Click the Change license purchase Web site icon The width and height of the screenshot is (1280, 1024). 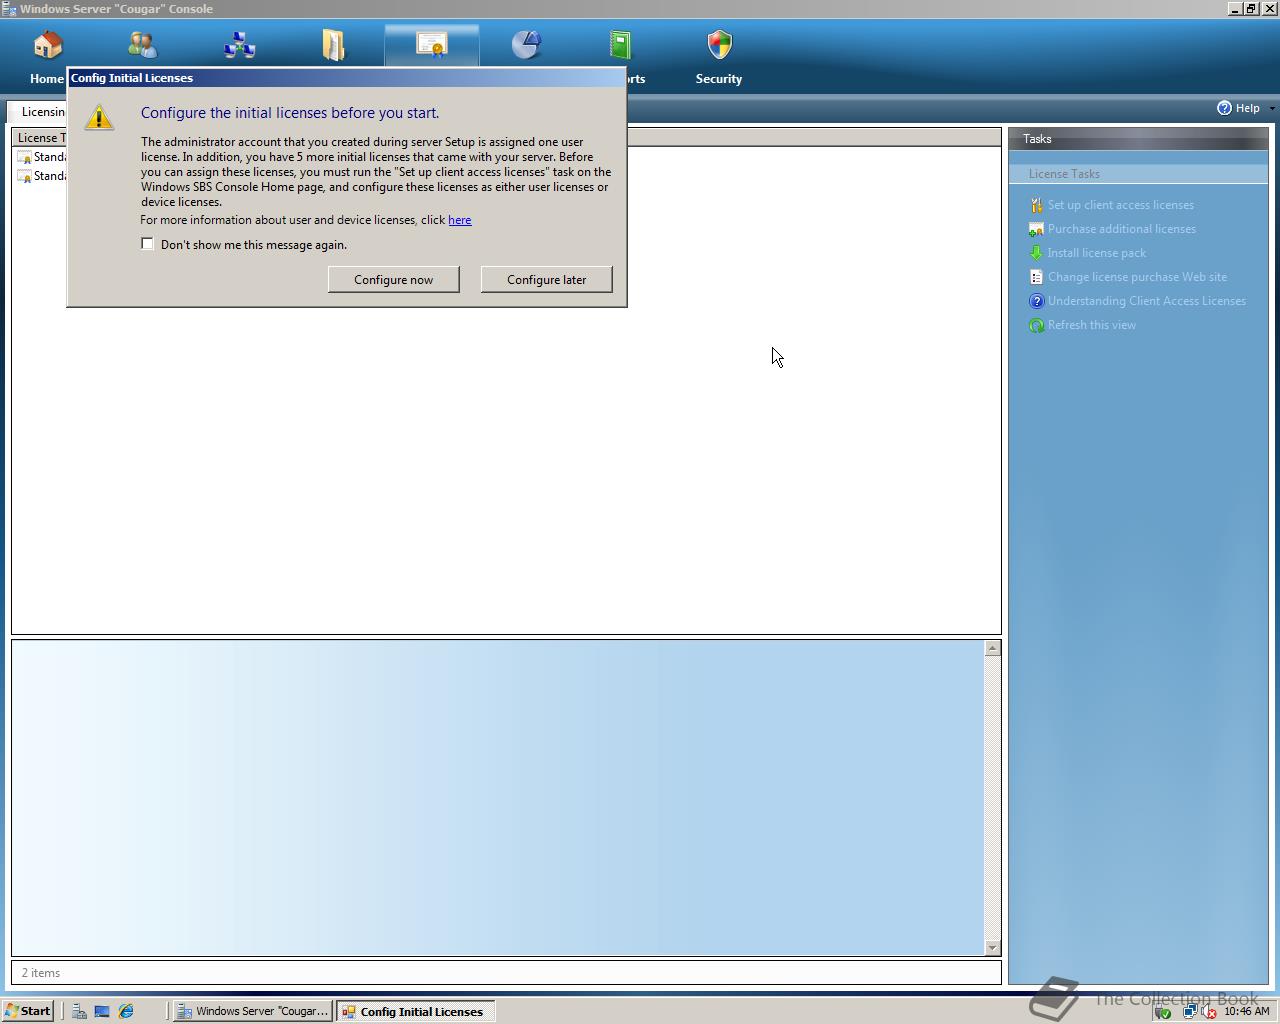1036,277
